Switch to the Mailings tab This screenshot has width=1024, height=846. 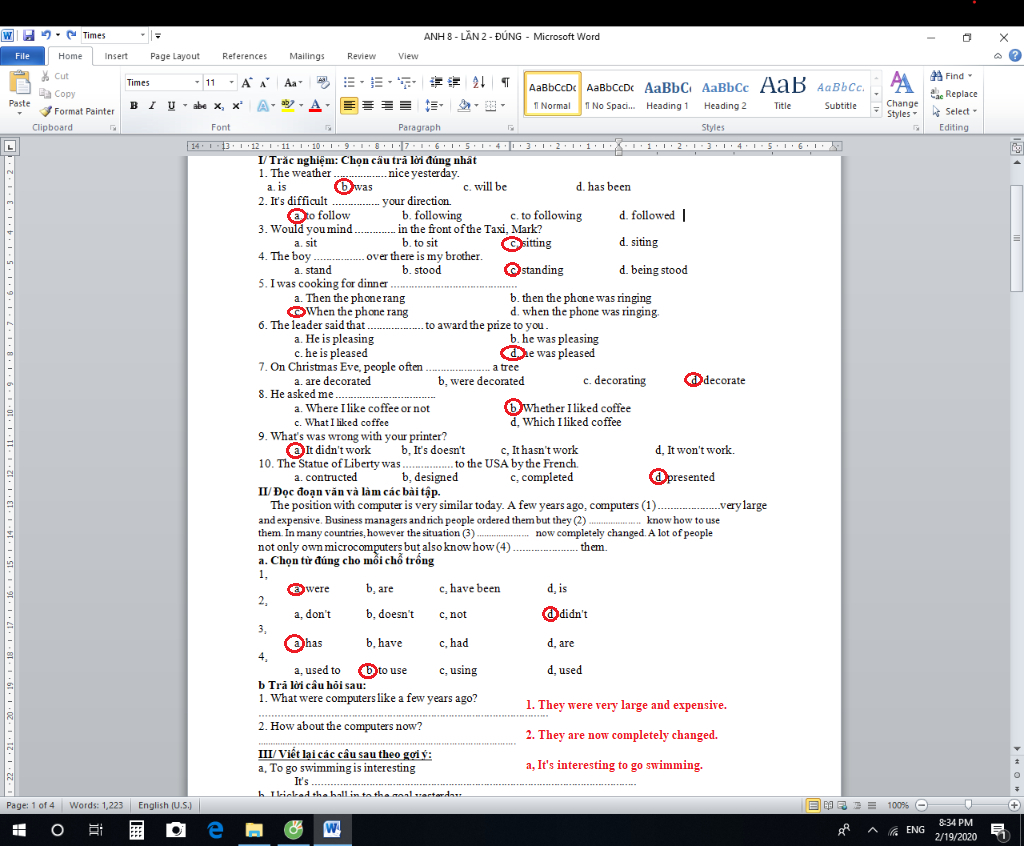(x=307, y=56)
